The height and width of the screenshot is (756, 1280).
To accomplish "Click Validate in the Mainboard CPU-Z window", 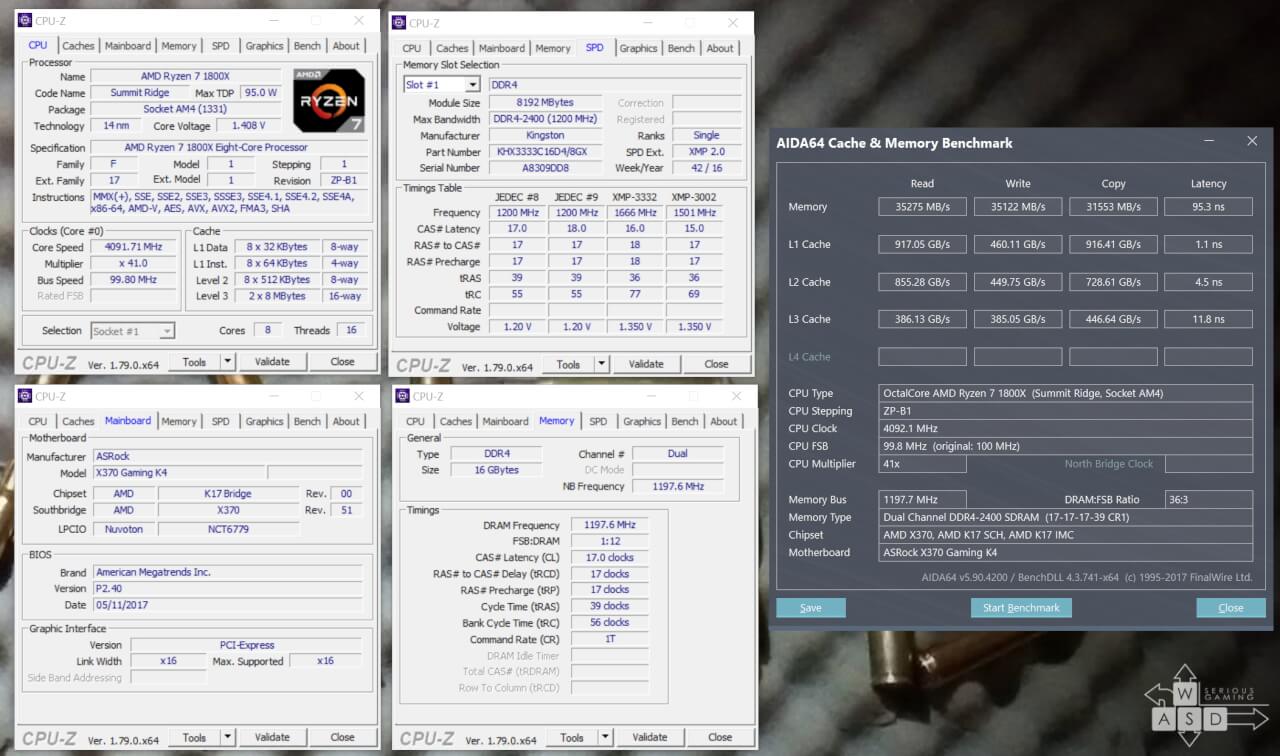I will click(272, 738).
